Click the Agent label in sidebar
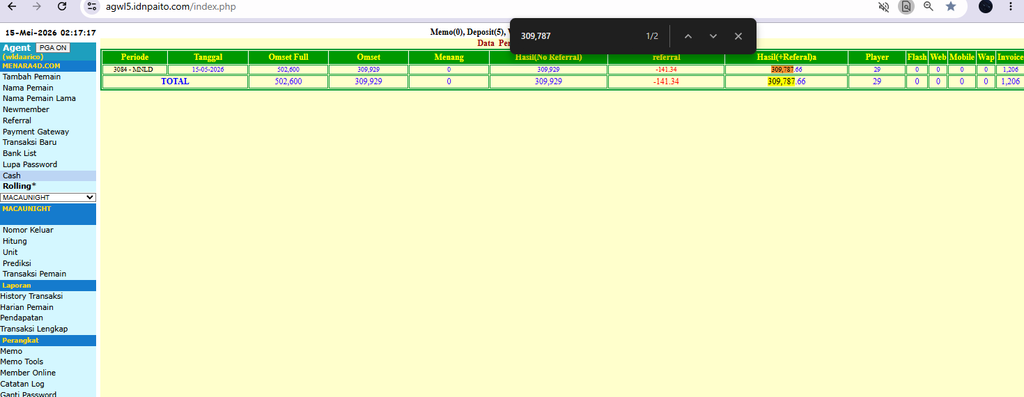Image resolution: width=1024 pixels, height=397 pixels. pyautogui.click(x=16, y=48)
